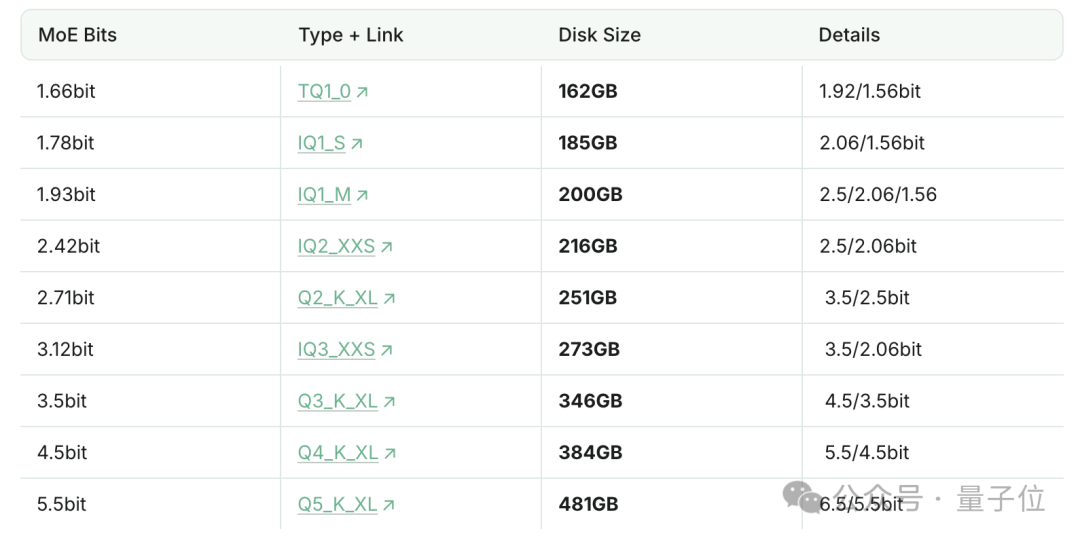This screenshot has width=1080, height=542.
Task: Open the IQ1_M quant link
Action: pyautogui.click(x=324, y=195)
